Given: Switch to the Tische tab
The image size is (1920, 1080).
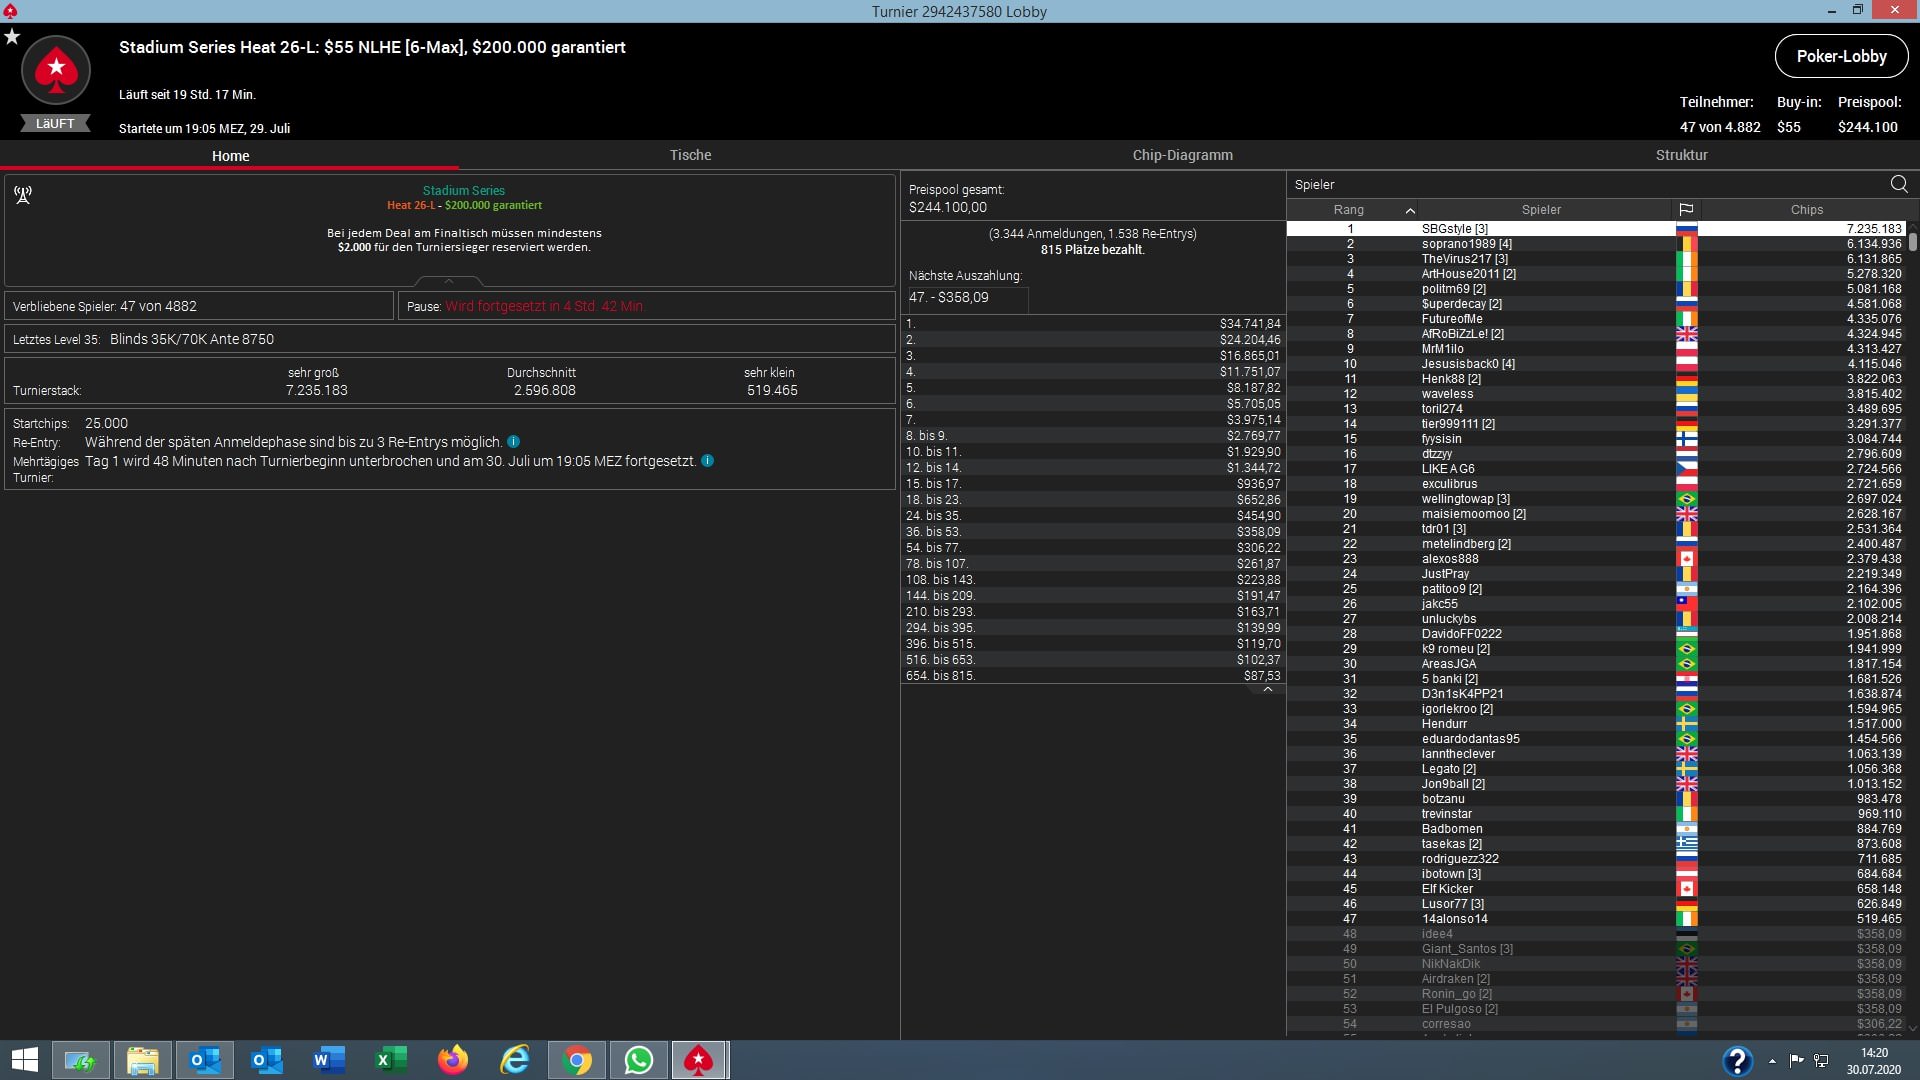Looking at the screenshot, I should (x=690, y=155).
